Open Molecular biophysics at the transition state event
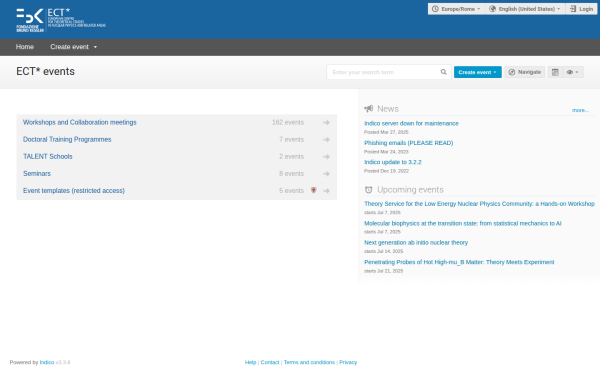The width and height of the screenshot is (600, 375). pyautogui.click(x=463, y=223)
